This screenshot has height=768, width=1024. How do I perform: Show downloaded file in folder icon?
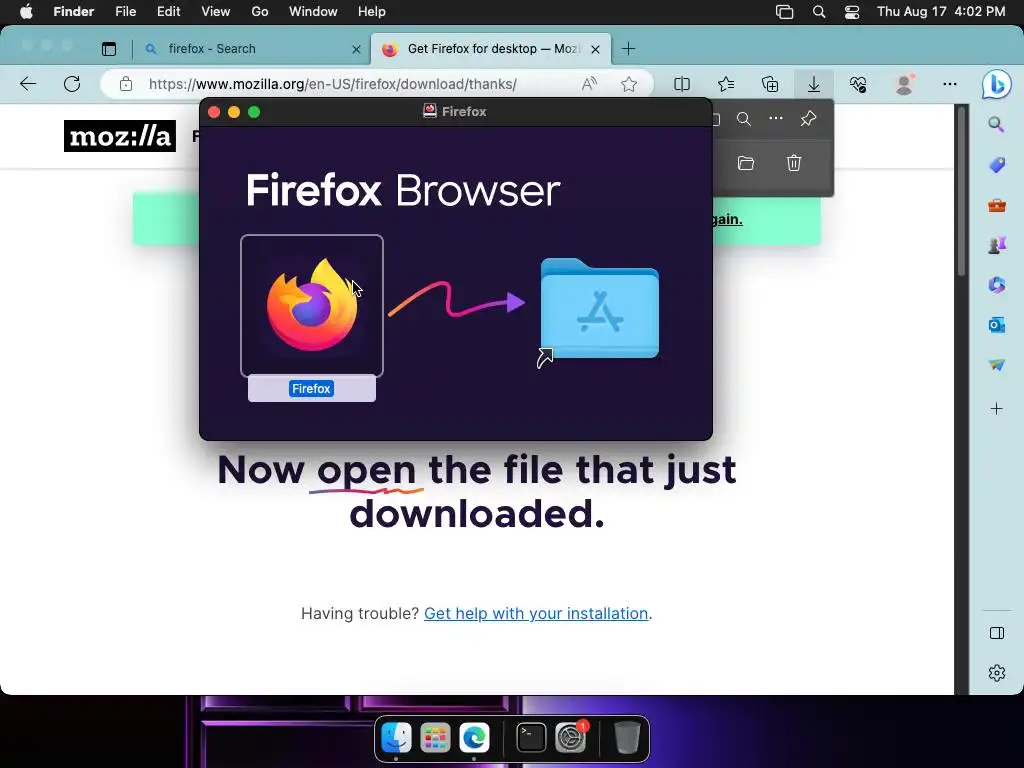tap(746, 163)
